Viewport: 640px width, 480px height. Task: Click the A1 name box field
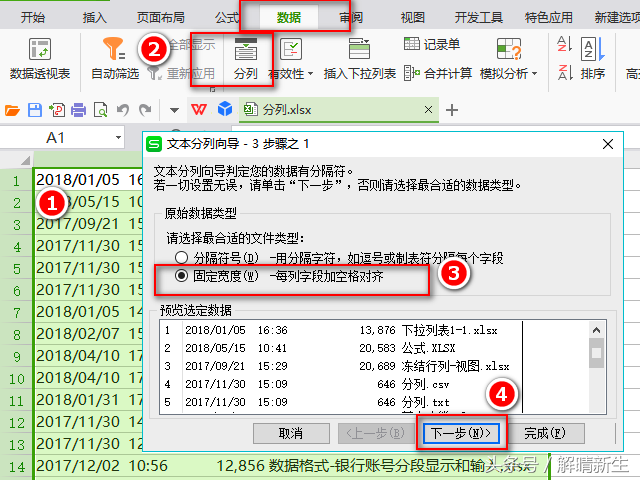[x=56, y=138]
